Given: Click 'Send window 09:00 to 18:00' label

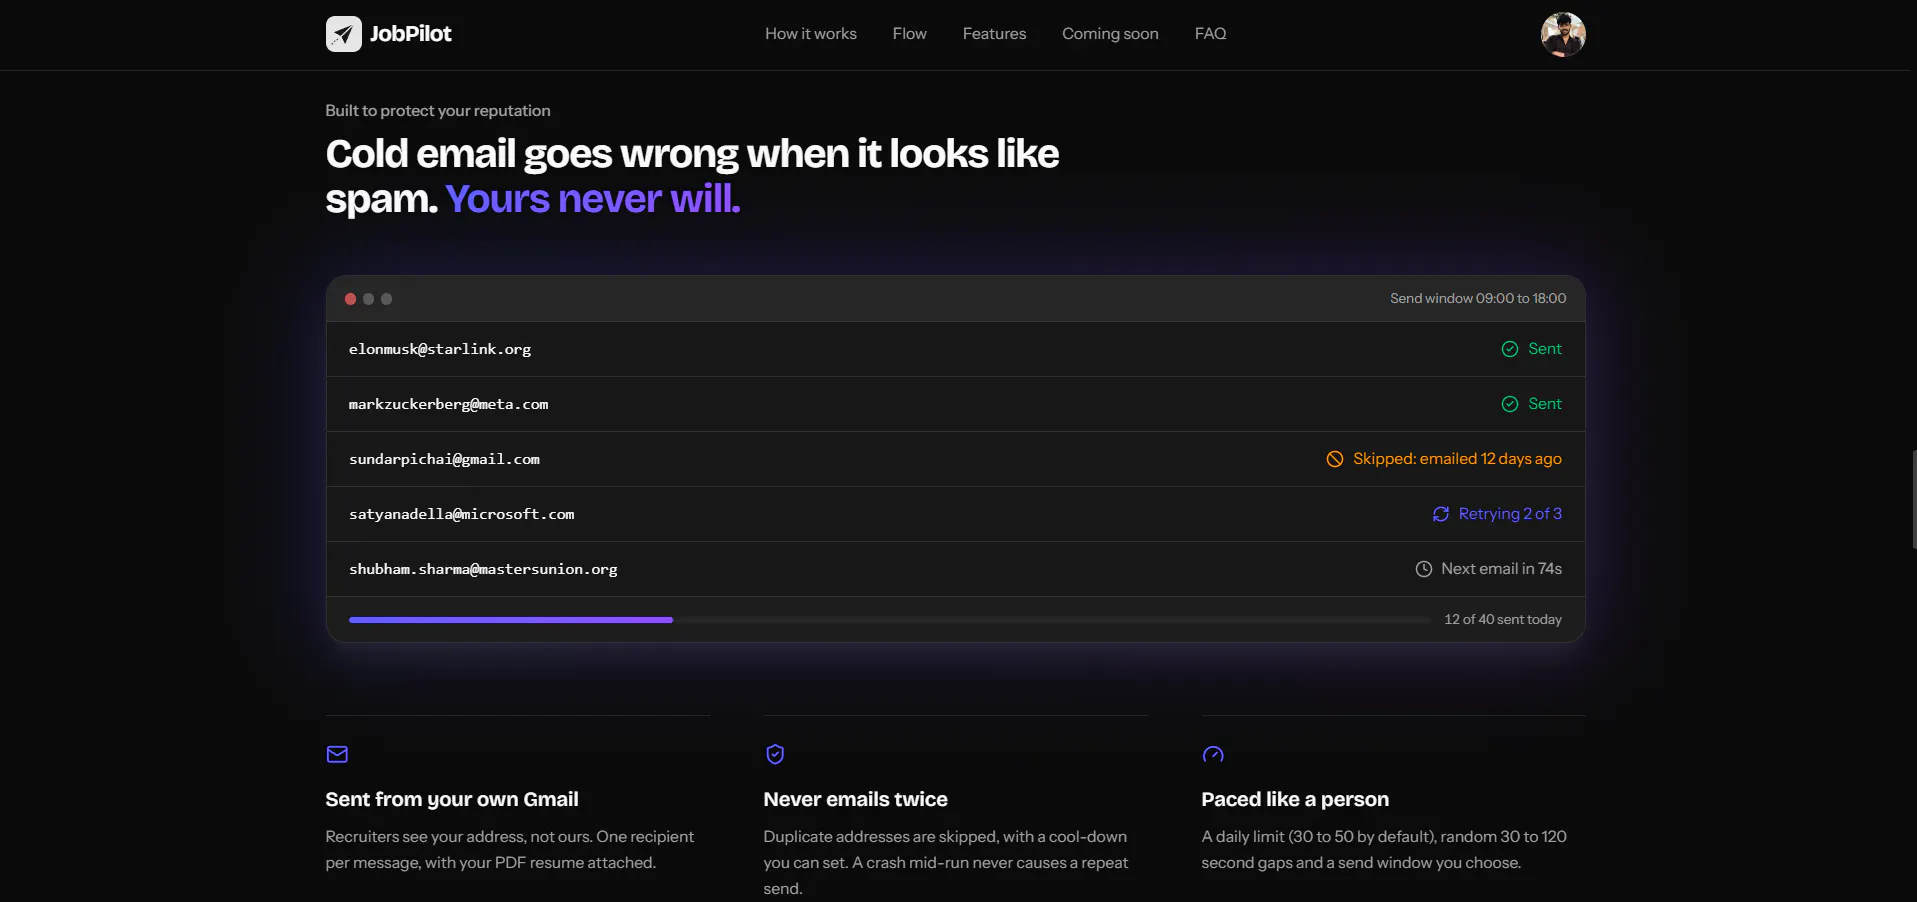Looking at the screenshot, I should coord(1478,299).
